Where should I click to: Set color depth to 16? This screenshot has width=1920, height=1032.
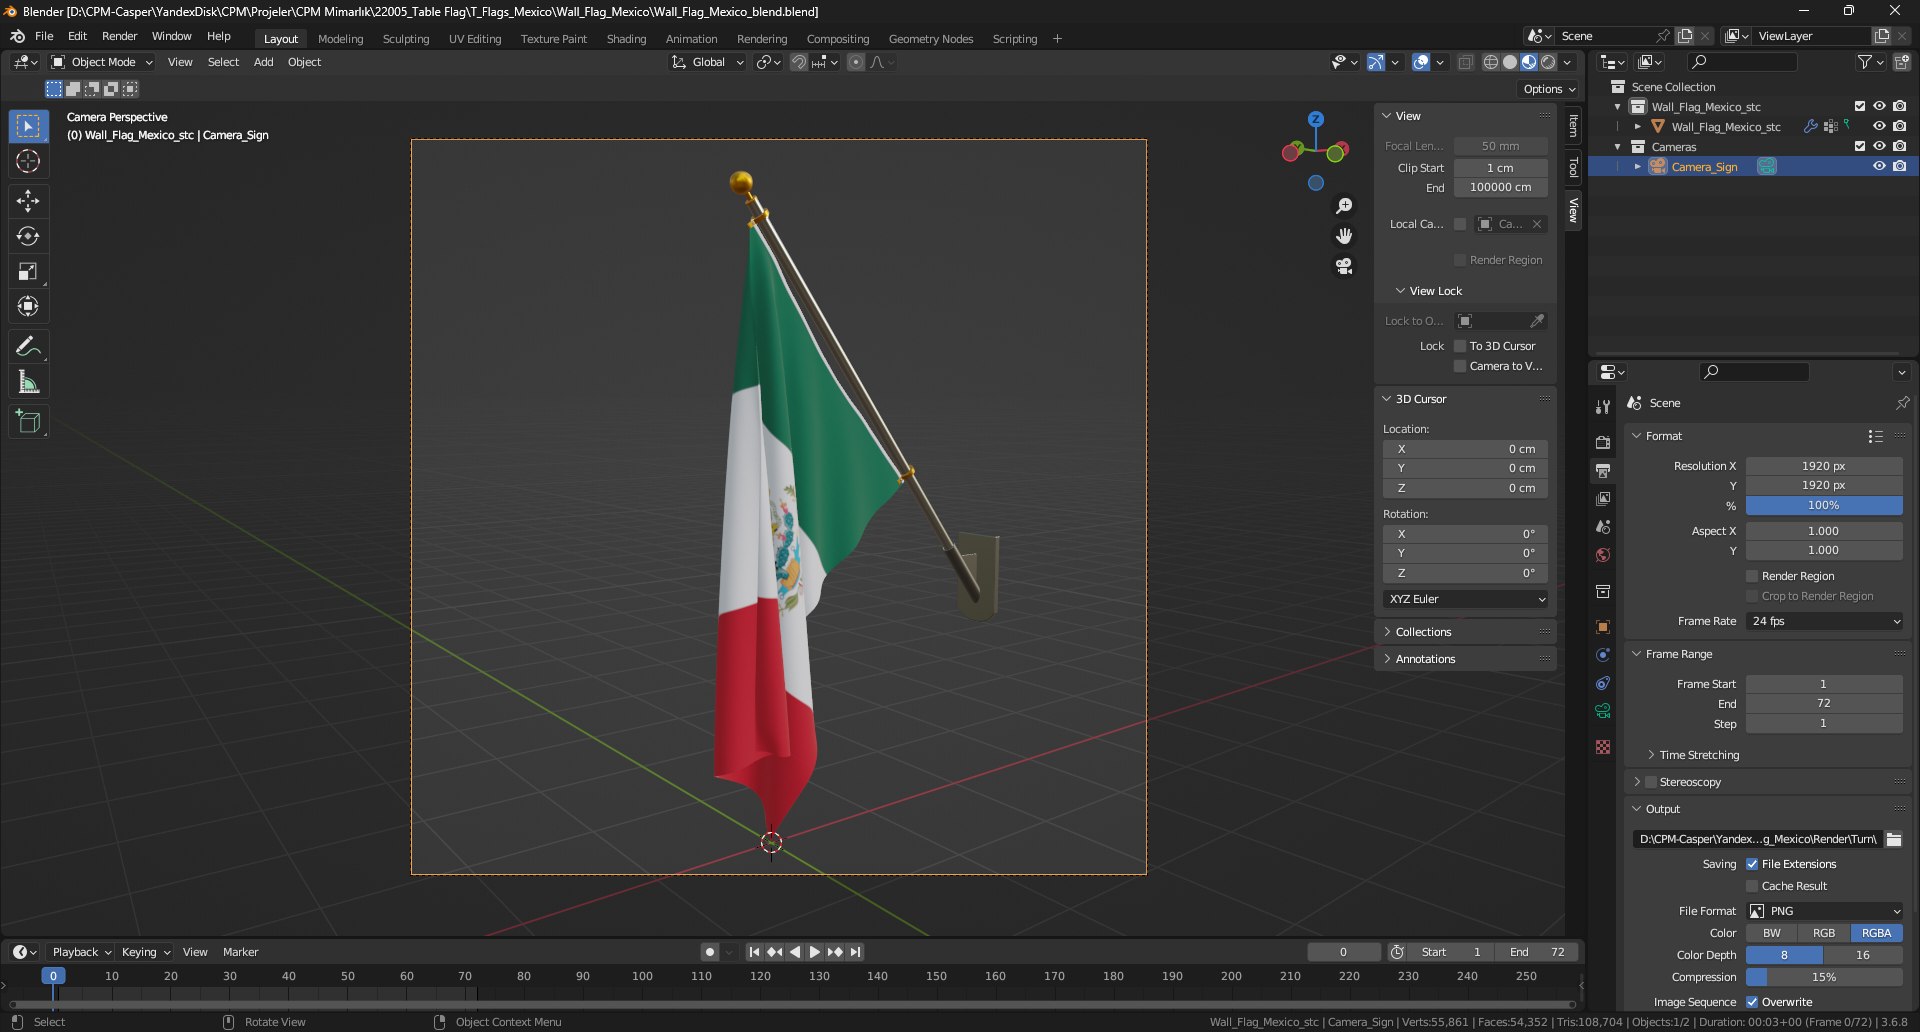click(1863, 955)
